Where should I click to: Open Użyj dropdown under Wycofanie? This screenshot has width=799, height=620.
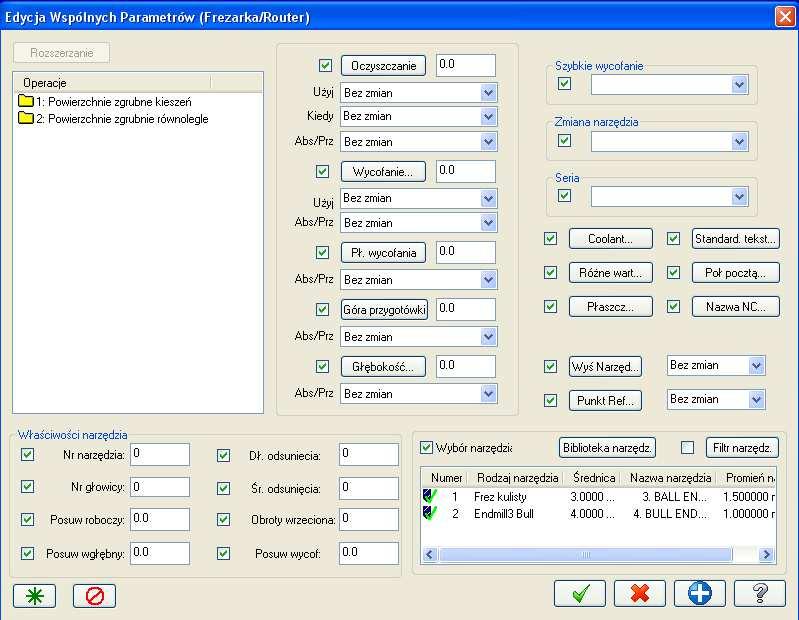[x=418, y=198]
